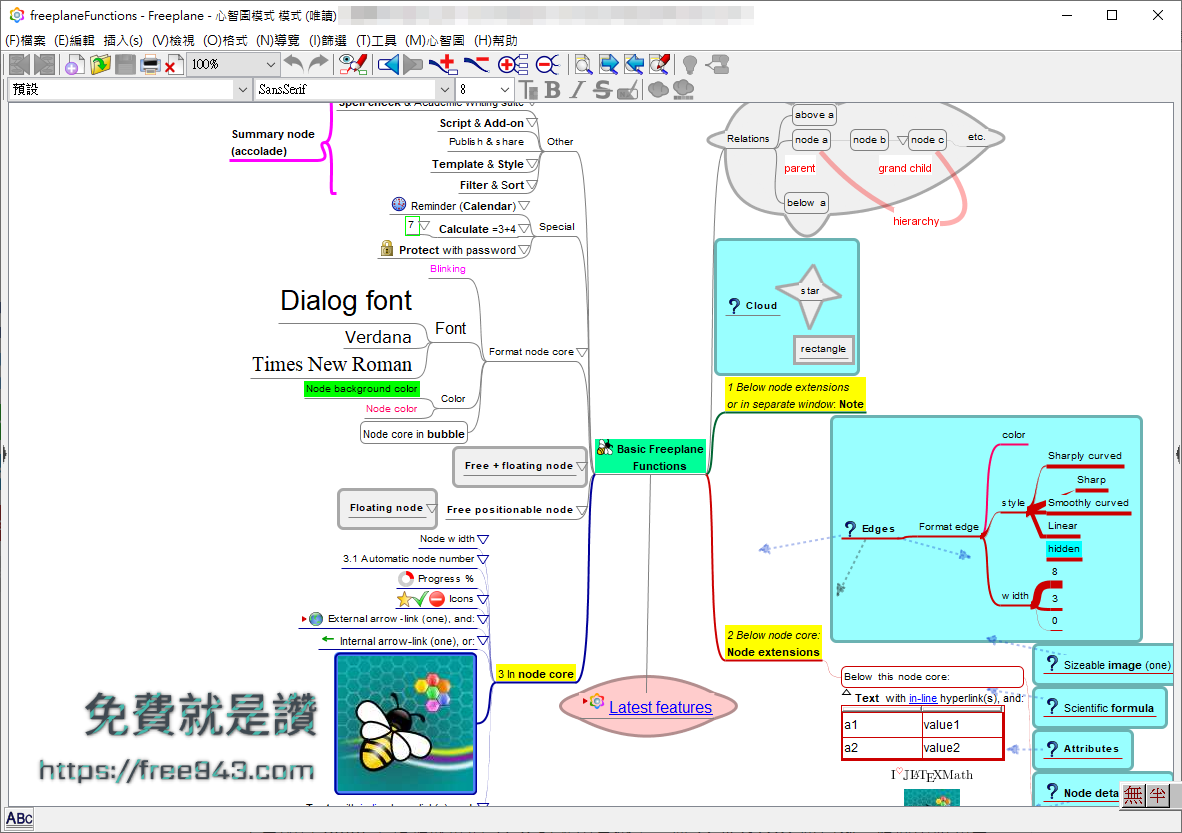Toggle strikethrough formatting in toolbar
The image size is (1182, 833).
pos(601,90)
